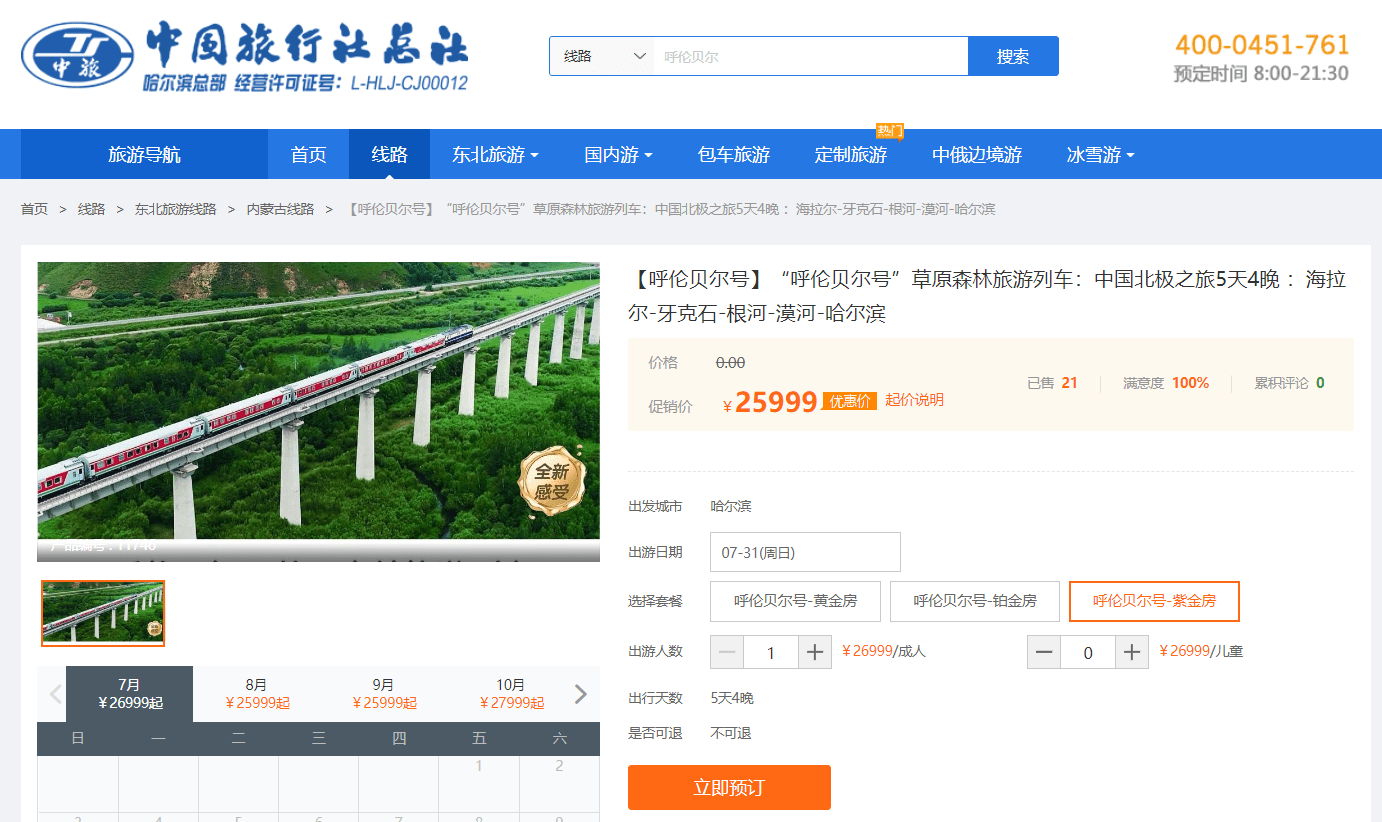The image size is (1382, 822).
Task: Expand the 冰雪游 dropdown menu
Action: point(1100,155)
